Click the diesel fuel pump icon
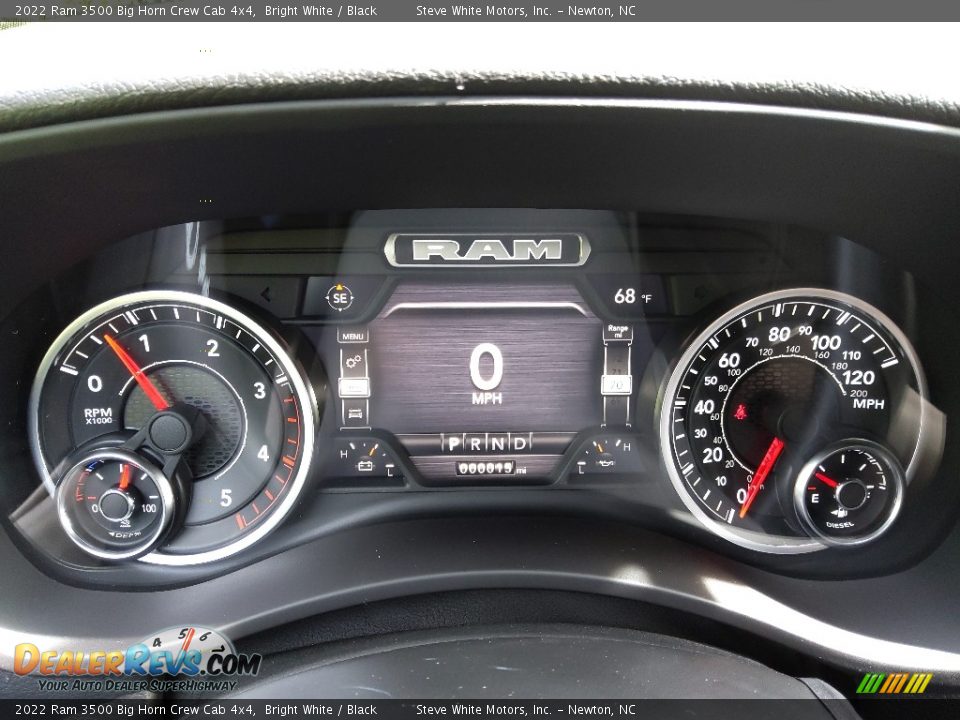The image size is (960, 720). [839, 512]
